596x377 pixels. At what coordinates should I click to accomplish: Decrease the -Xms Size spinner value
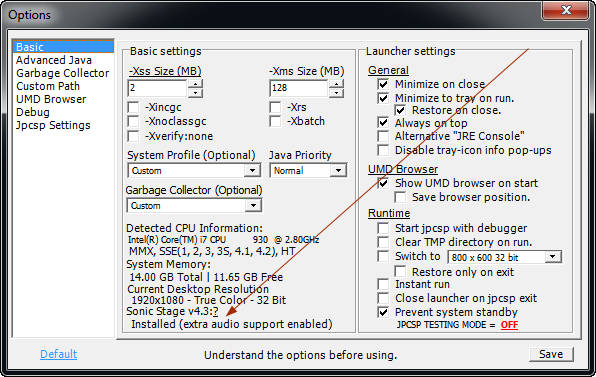pos(337,93)
